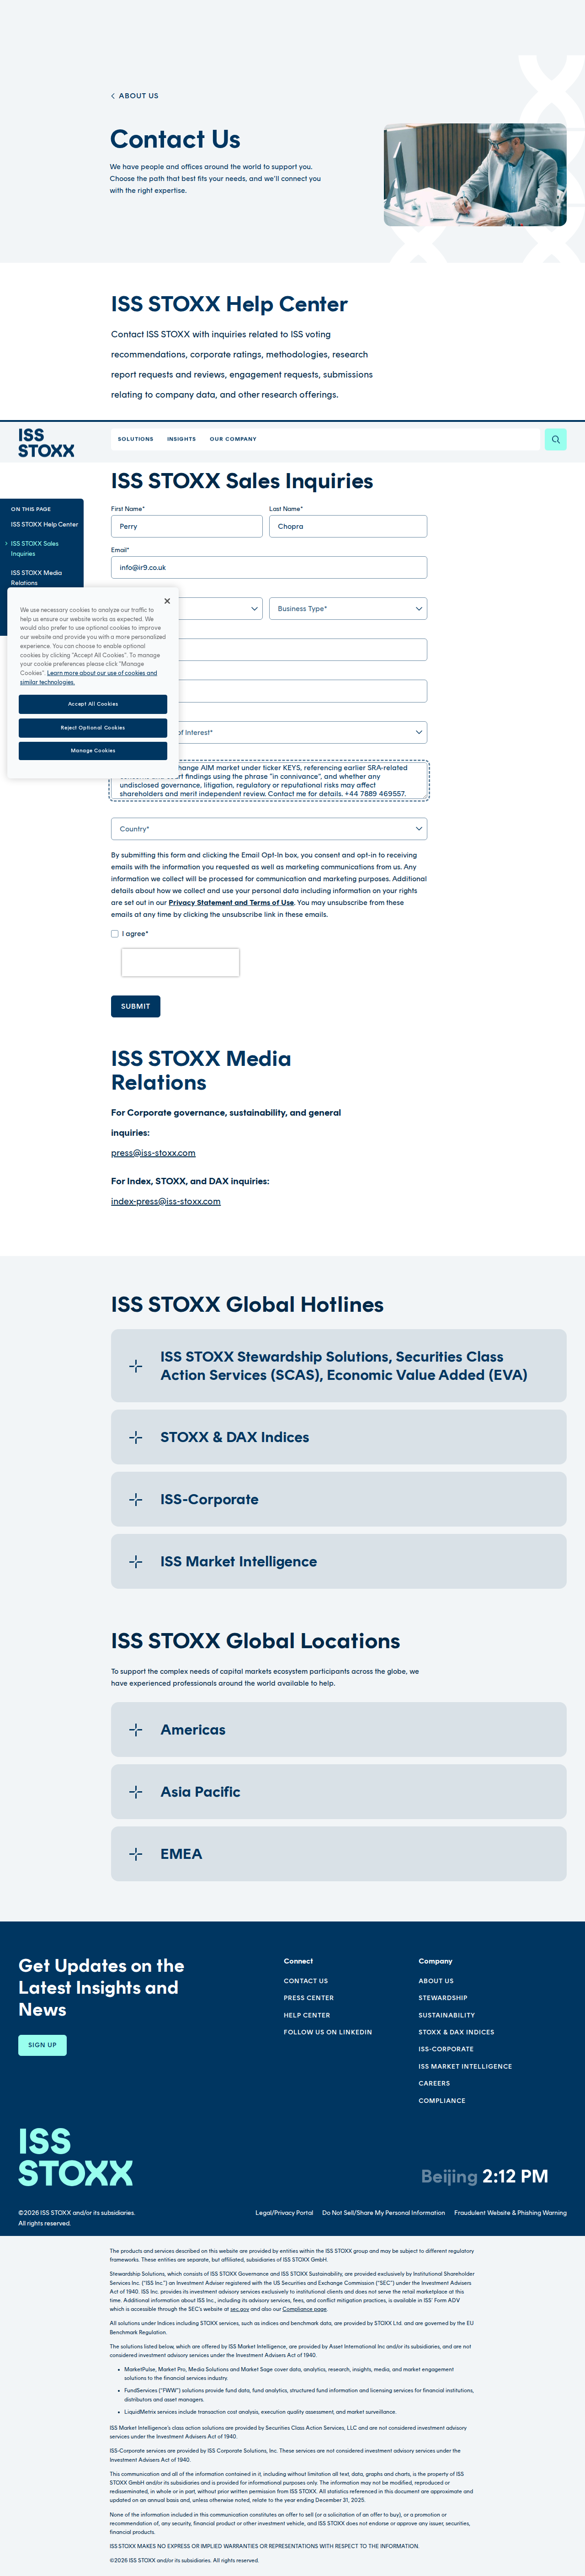This screenshot has height=2576, width=585.
Task: Click the back chevron beside About Us
Action: (x=112, y=96)
